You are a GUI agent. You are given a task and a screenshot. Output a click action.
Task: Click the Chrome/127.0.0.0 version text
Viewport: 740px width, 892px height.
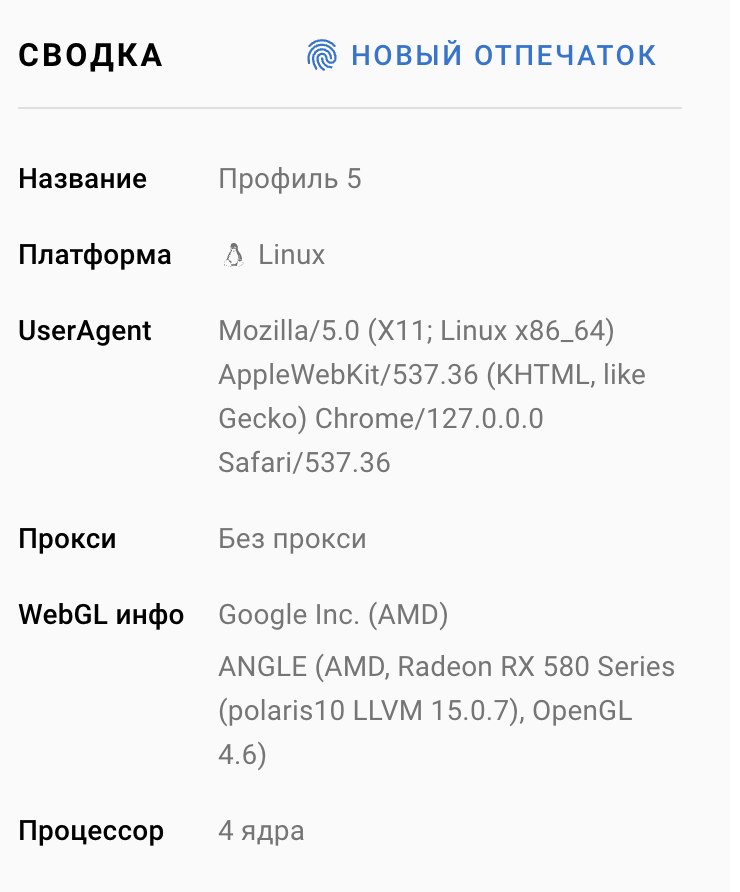pos(429,419)
